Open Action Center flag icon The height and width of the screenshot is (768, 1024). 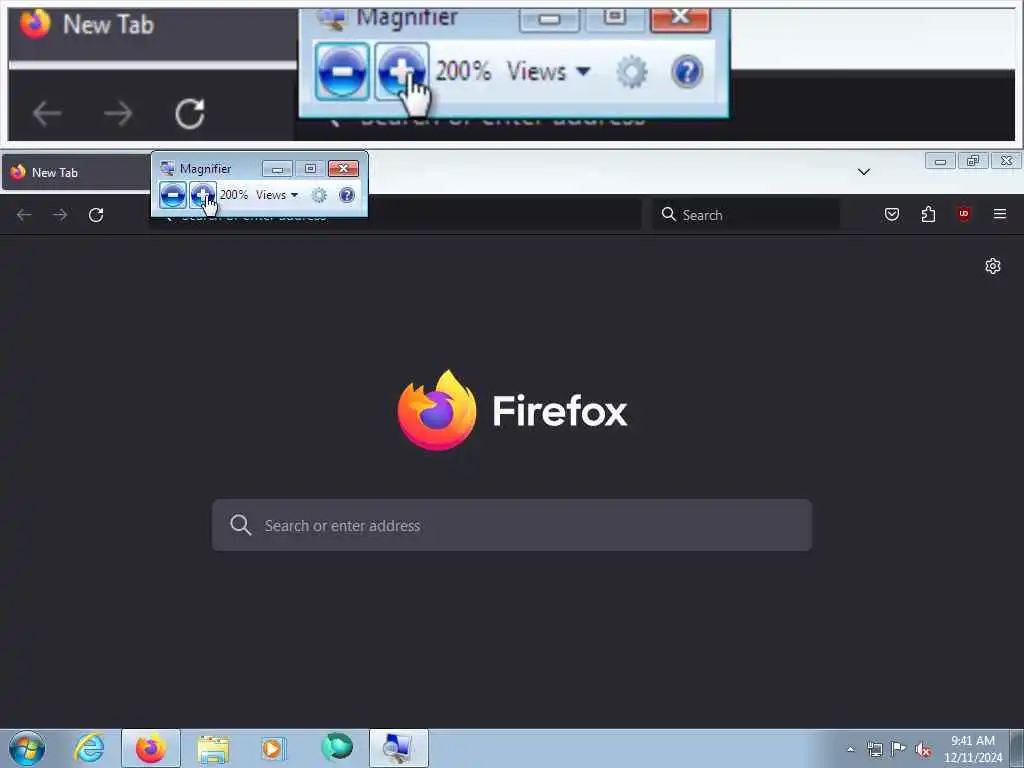899,748
